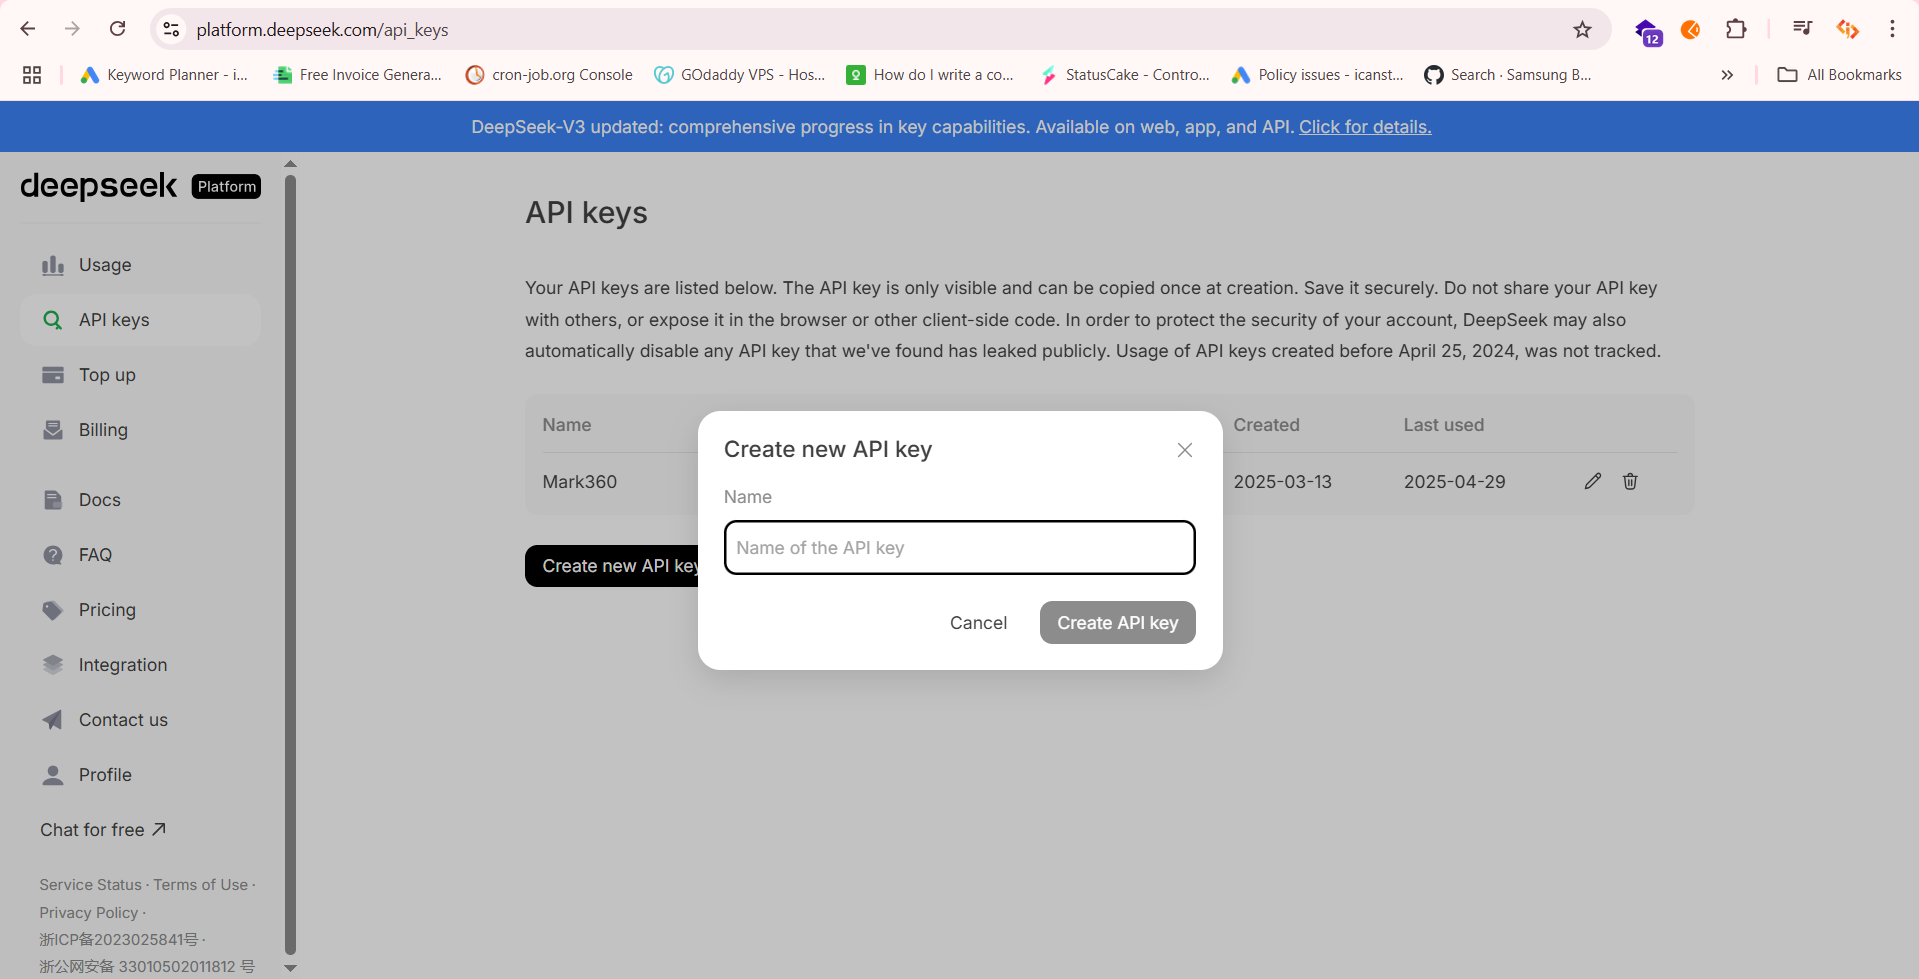Screen dimensions: 1919x979
Task: Open Policy issues bookmark
Action: click(x=1318, y=75)
